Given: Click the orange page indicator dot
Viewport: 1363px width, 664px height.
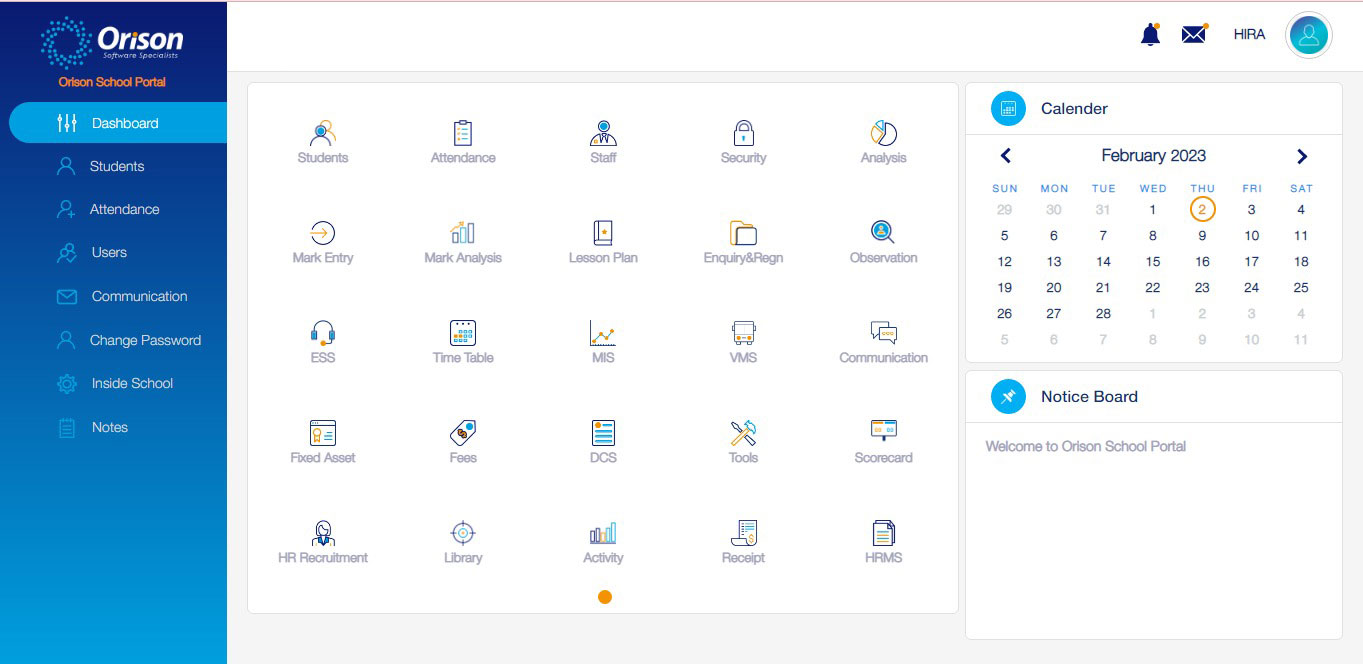Looking at the screenshot, I should pos(604,597).
